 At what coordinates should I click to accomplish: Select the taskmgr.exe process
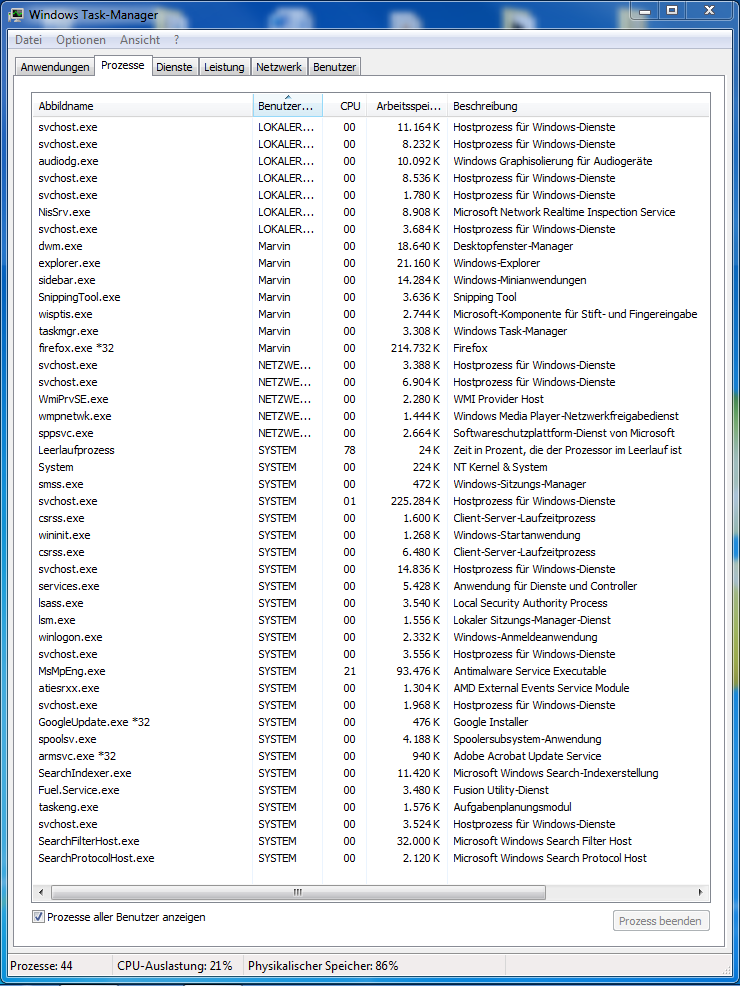click(x=371, y=331)
